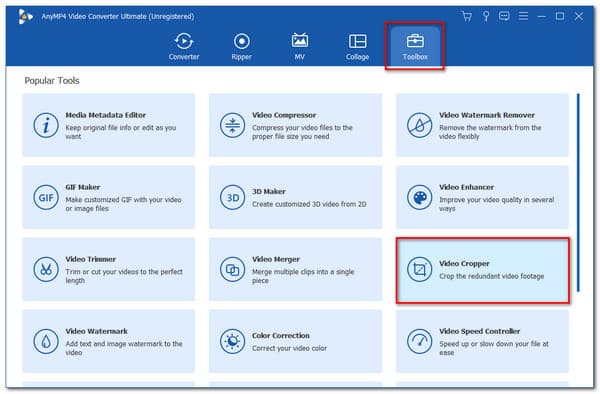This screenshot has height=394, width=600.
Task: Open the Video Trimmer title
Action: [x=90, y=259]
